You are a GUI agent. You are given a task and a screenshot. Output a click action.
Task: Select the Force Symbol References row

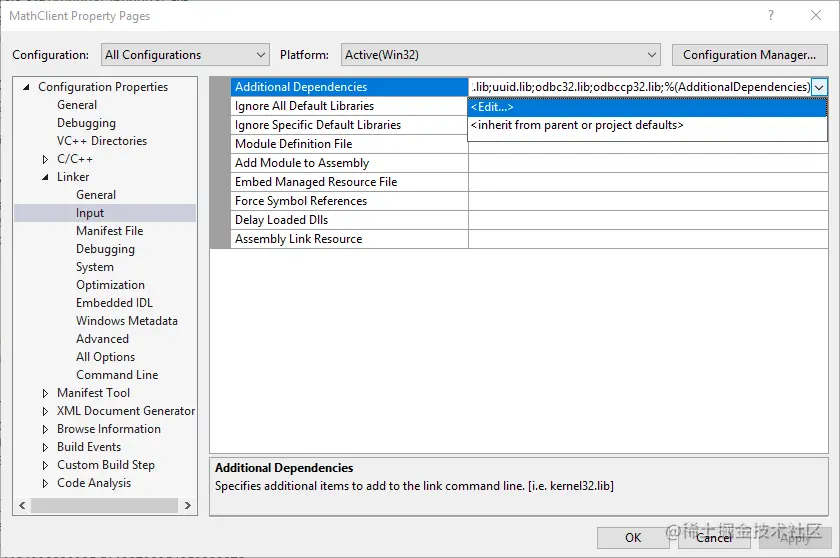click(x=349, y=201)
